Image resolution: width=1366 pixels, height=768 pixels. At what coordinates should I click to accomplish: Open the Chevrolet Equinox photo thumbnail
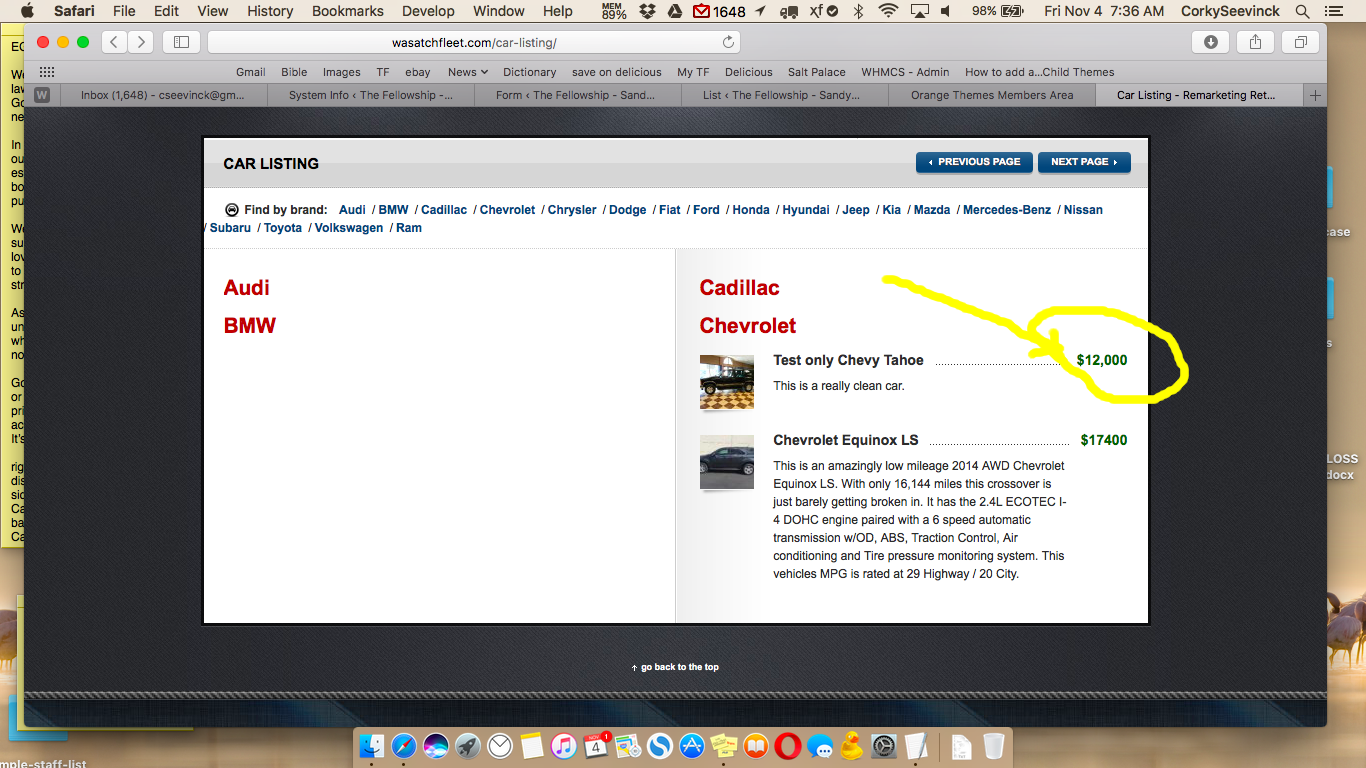point(727,462)
